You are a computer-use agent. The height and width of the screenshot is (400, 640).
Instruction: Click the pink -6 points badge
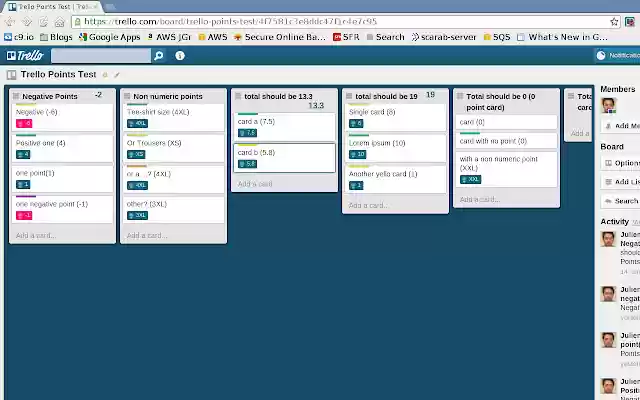(x=24, y=123)
